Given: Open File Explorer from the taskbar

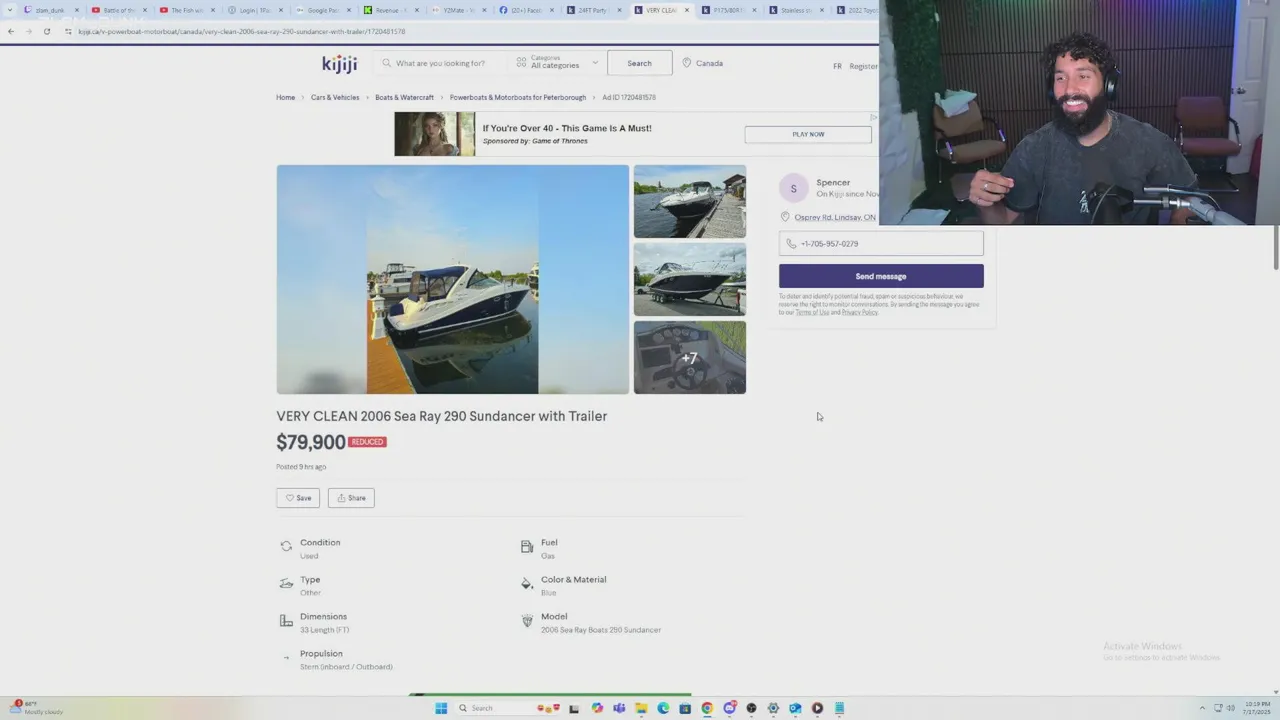Looking at the screenshot, I should click(x=641, y=708).
